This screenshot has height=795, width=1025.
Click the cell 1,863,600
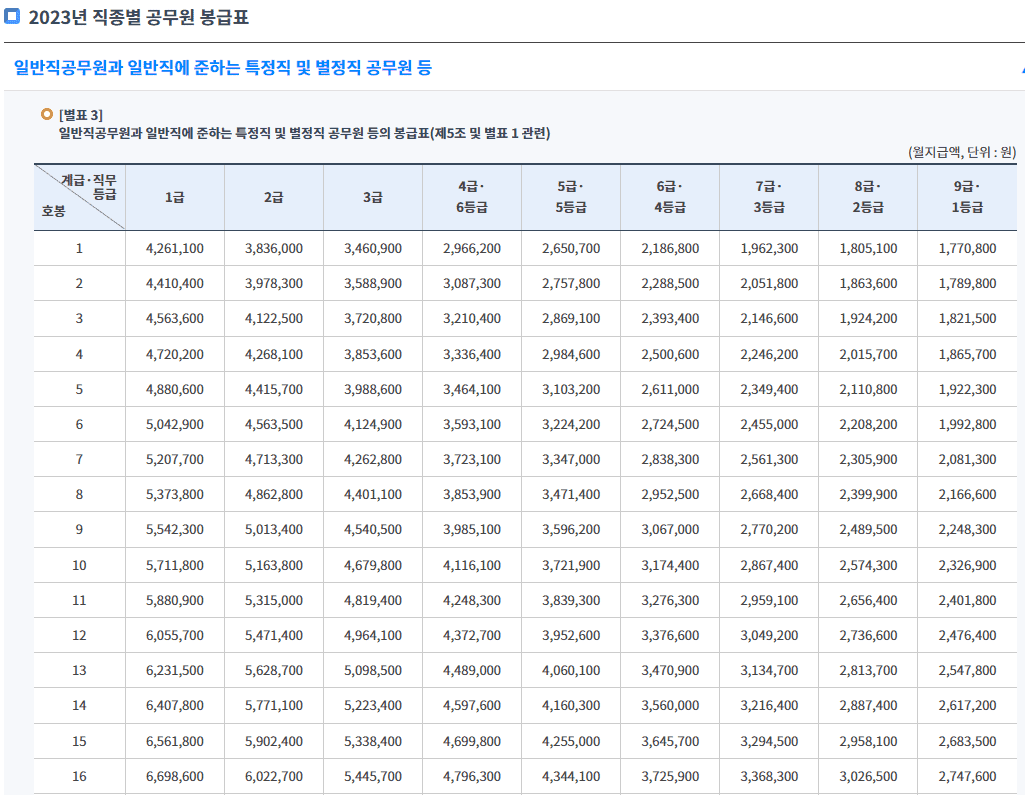pos(868,284)
